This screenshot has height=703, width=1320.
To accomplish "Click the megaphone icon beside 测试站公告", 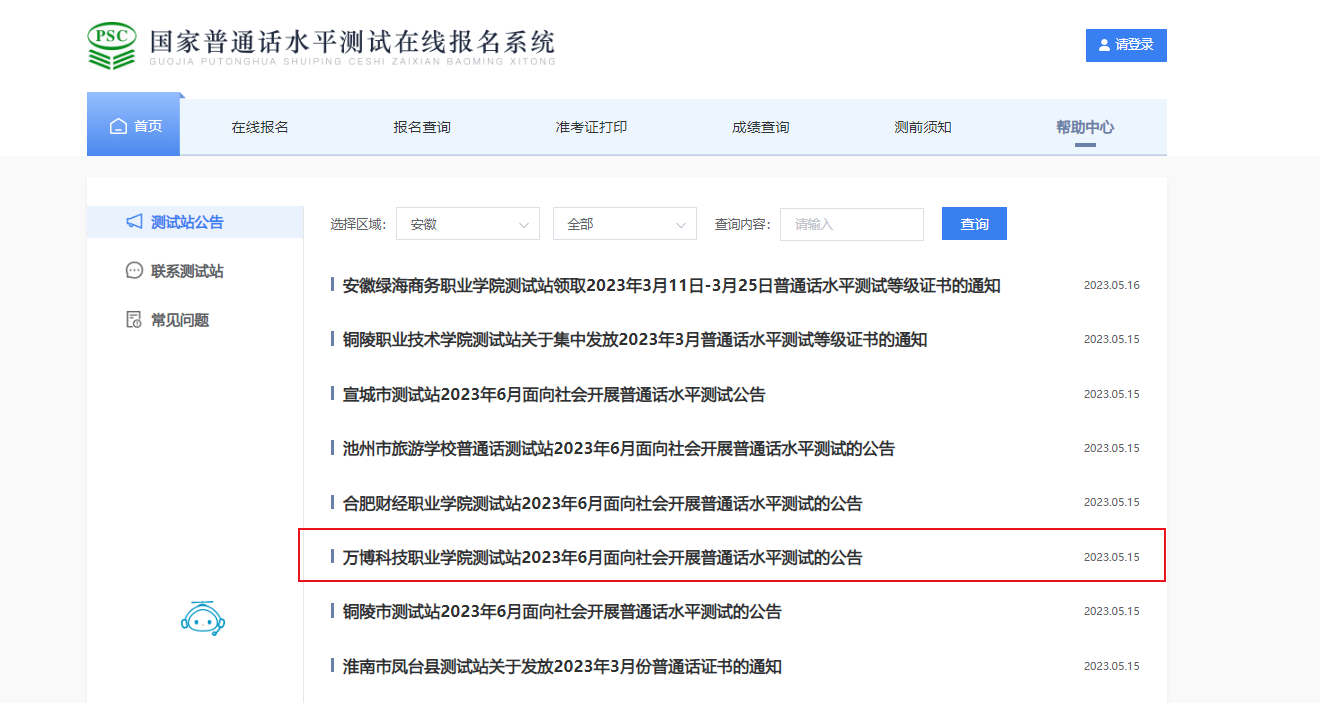I will tap(134, 222).
